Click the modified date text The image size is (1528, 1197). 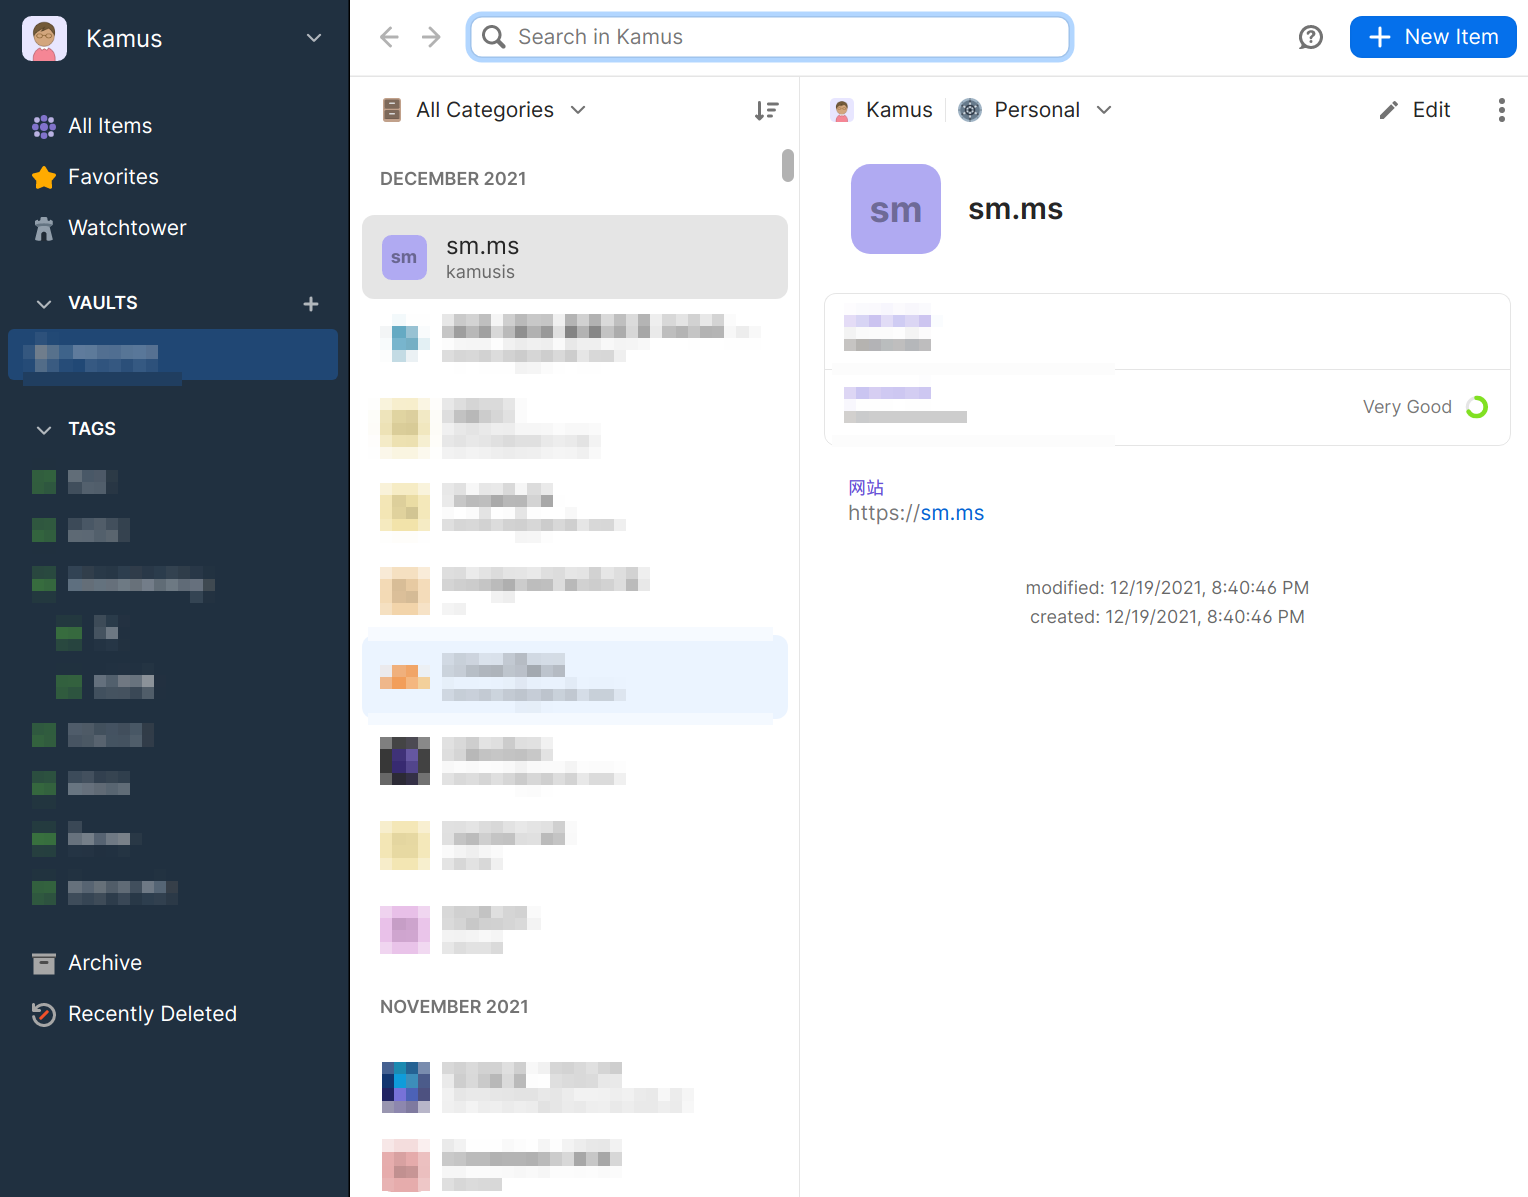point(1167,588)
